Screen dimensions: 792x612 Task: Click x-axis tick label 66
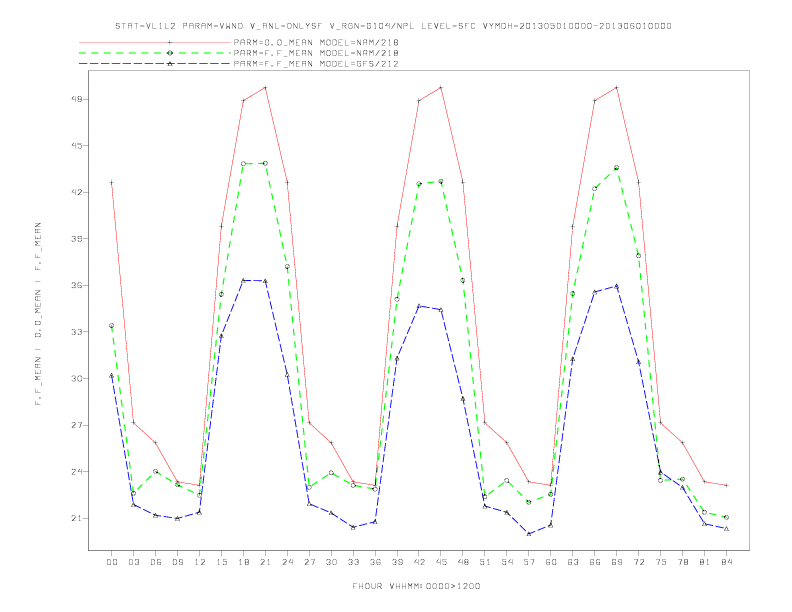(595, 562)
